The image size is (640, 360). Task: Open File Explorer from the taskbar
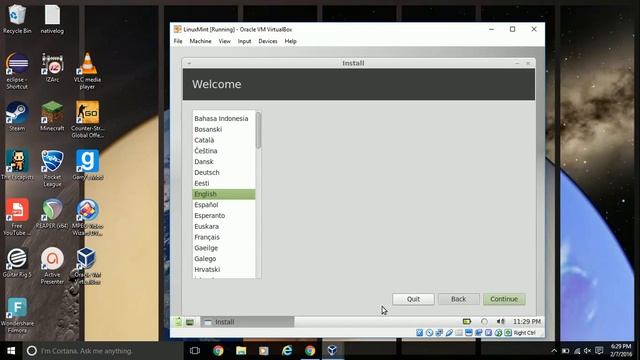241,351
